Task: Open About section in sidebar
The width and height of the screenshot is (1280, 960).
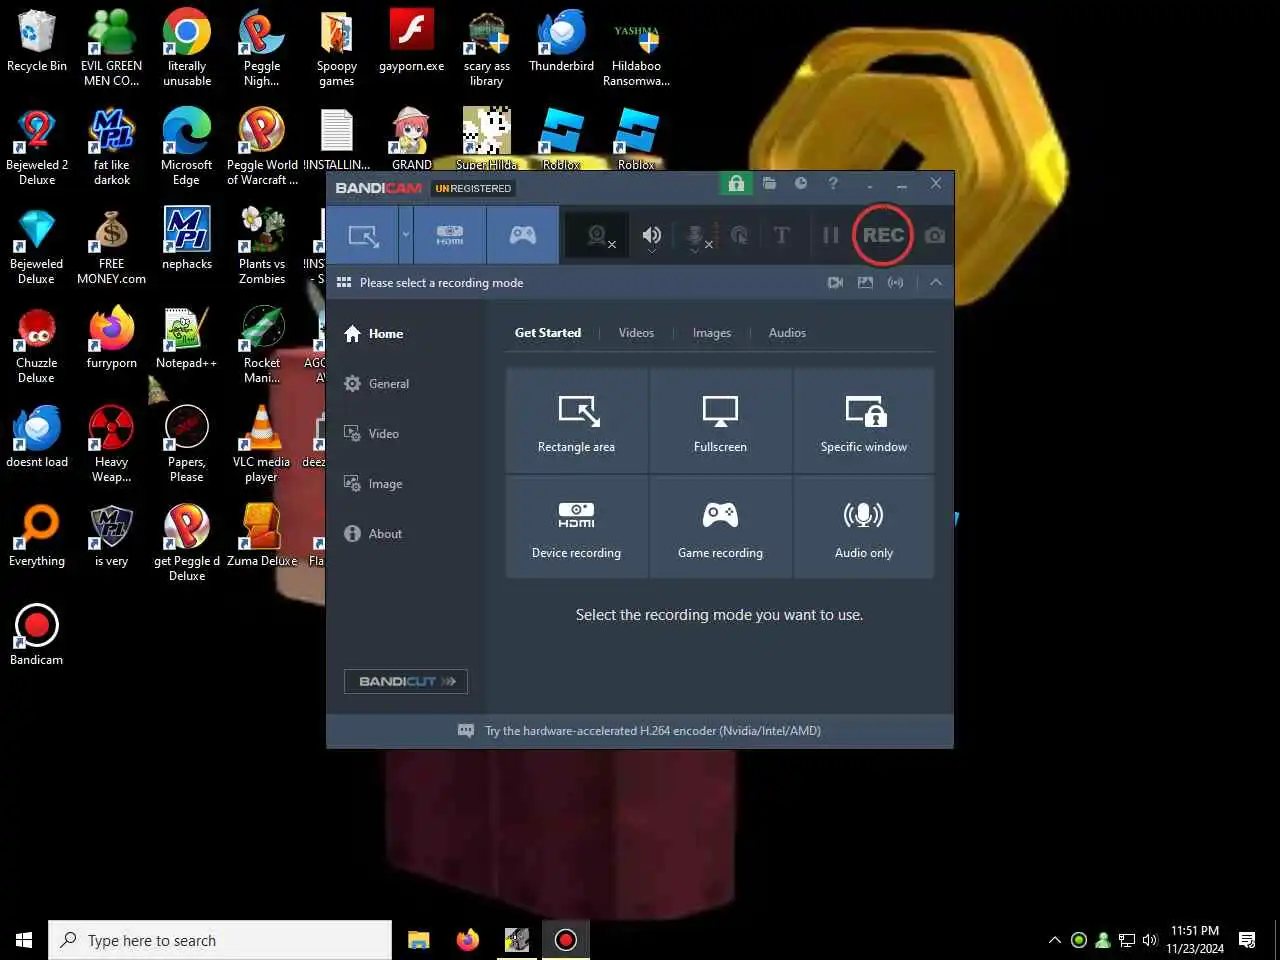Action: pyautogui.click(x=373, y=534)
